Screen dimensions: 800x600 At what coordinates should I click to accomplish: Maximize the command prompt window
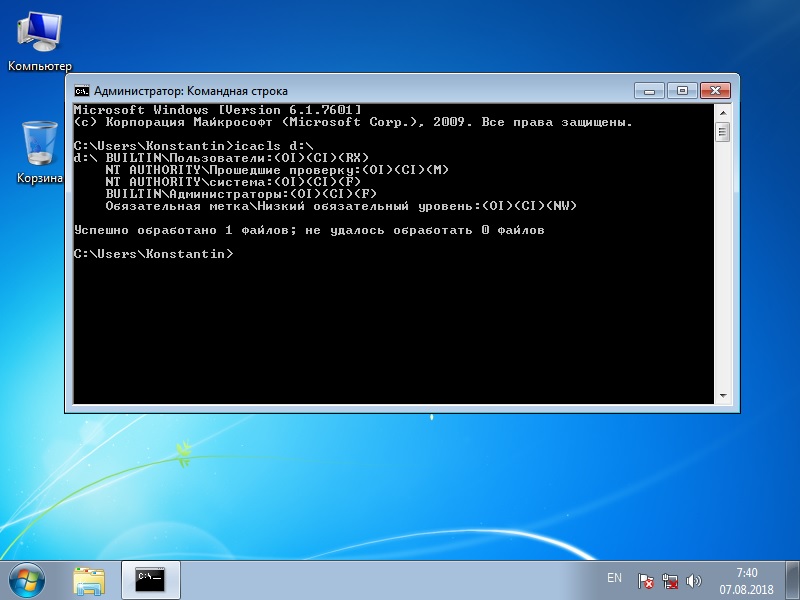point(681,90)
